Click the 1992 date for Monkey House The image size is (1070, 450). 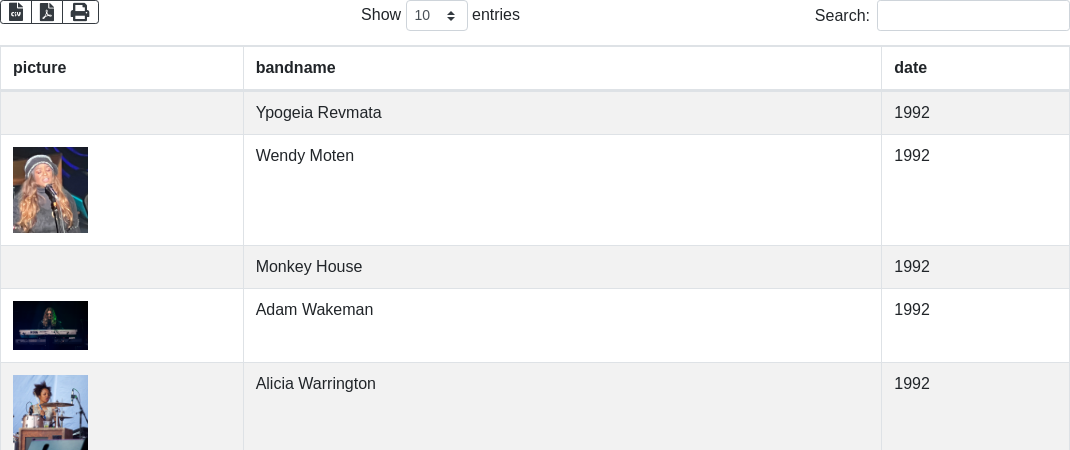tap(912, 267)
